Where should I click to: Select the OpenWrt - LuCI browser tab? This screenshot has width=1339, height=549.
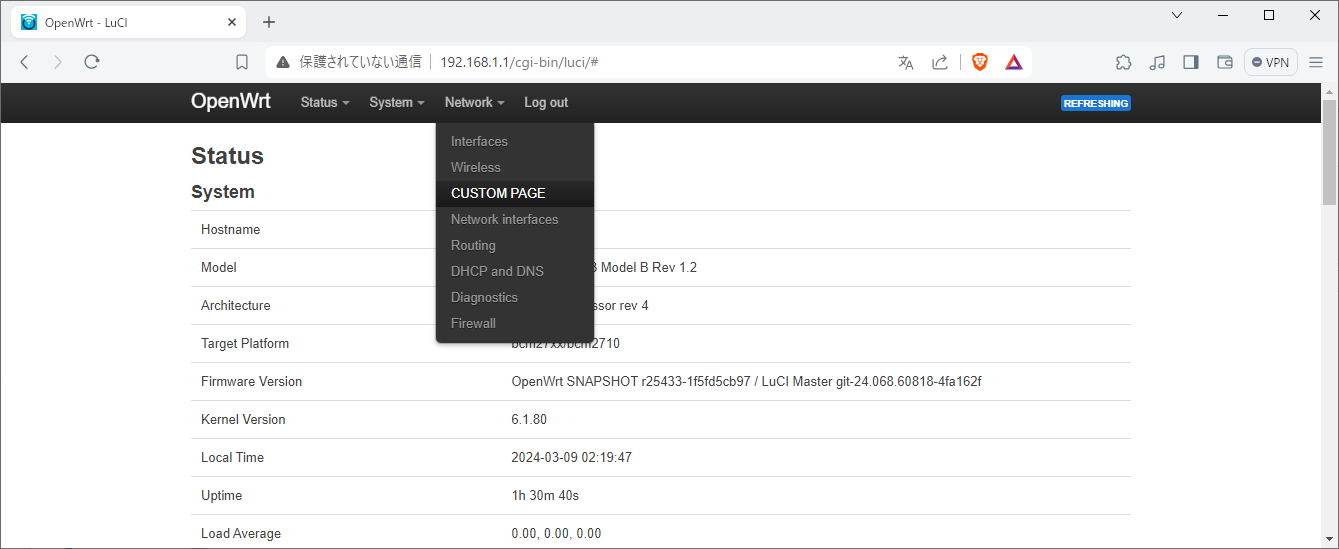coord(128,22)
